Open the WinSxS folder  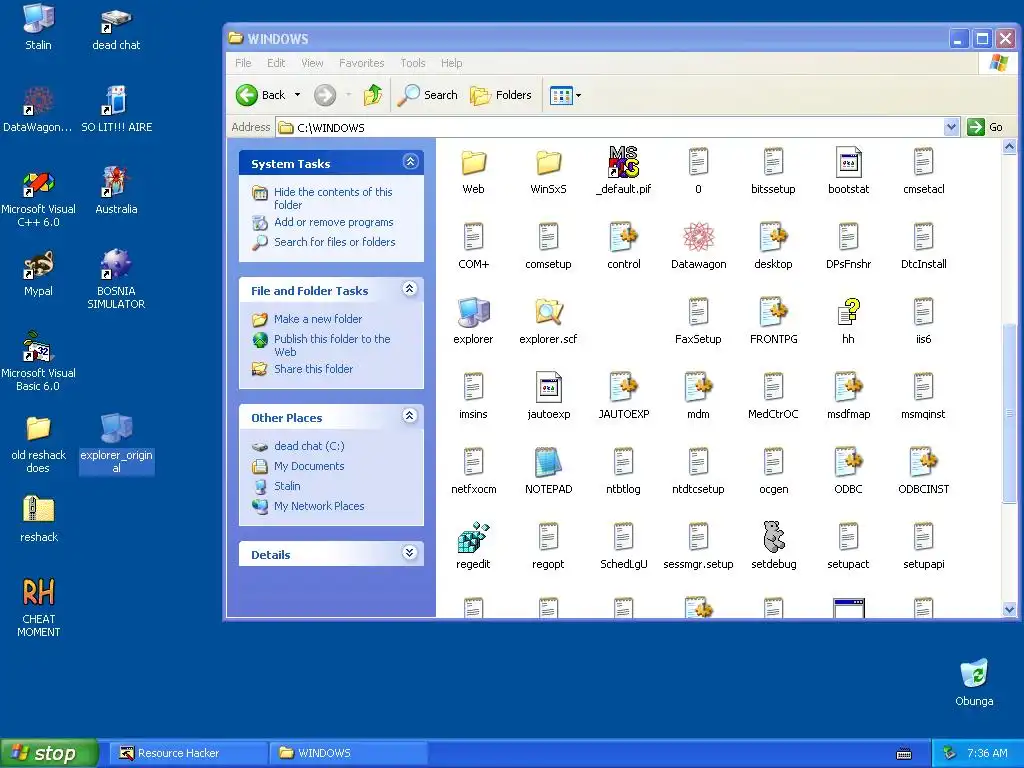pos(548,162)
